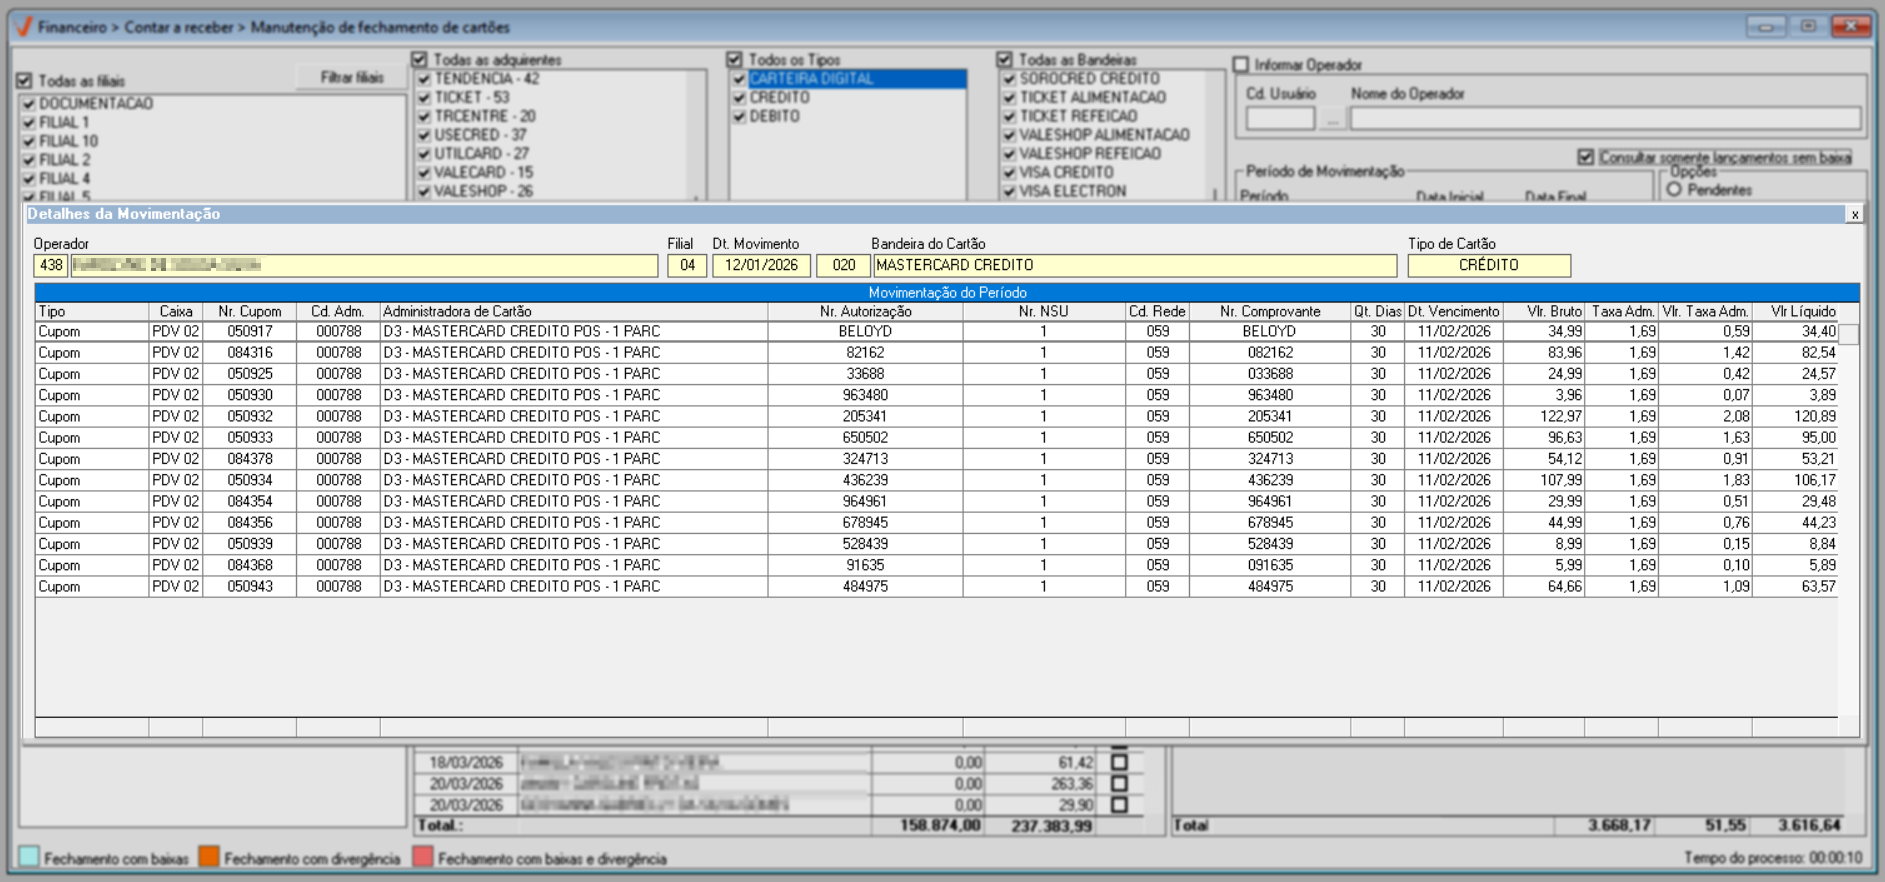
Task: Check the 20/03/2026 row with 263,36
Action: click(x=1119, y=784)
